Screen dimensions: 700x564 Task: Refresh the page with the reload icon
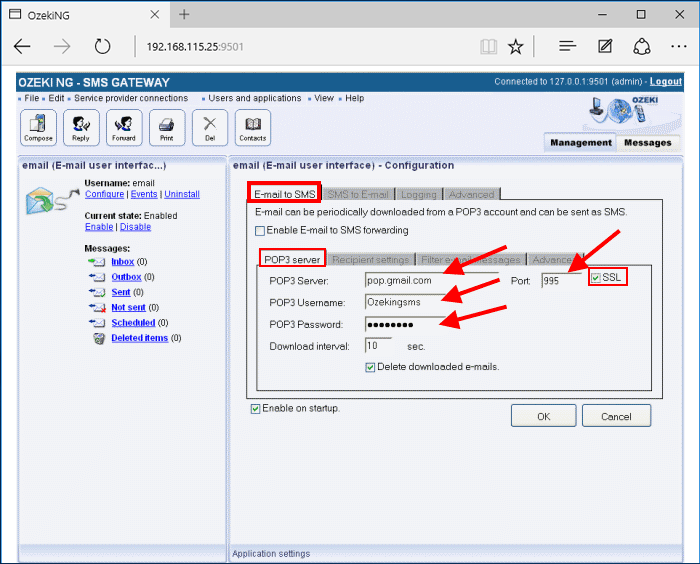pyautogui.click(x=102, y=46)
